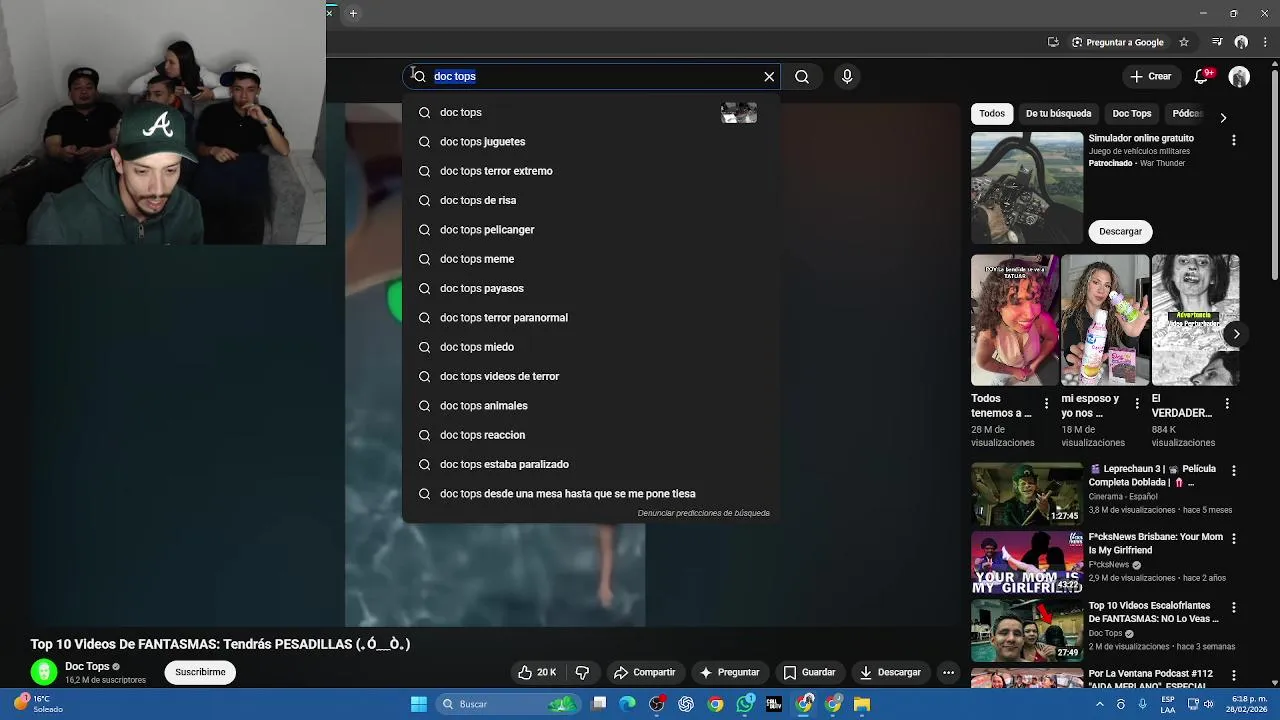Open options for Simulador online gratuito ad
The image size is (1280, 720).
tap(1233, 140)
